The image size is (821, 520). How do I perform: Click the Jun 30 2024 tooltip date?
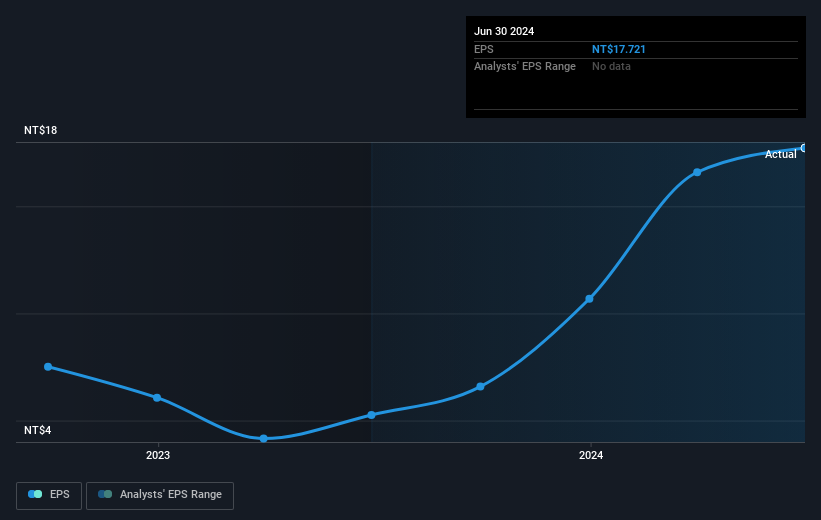point(504,31)
